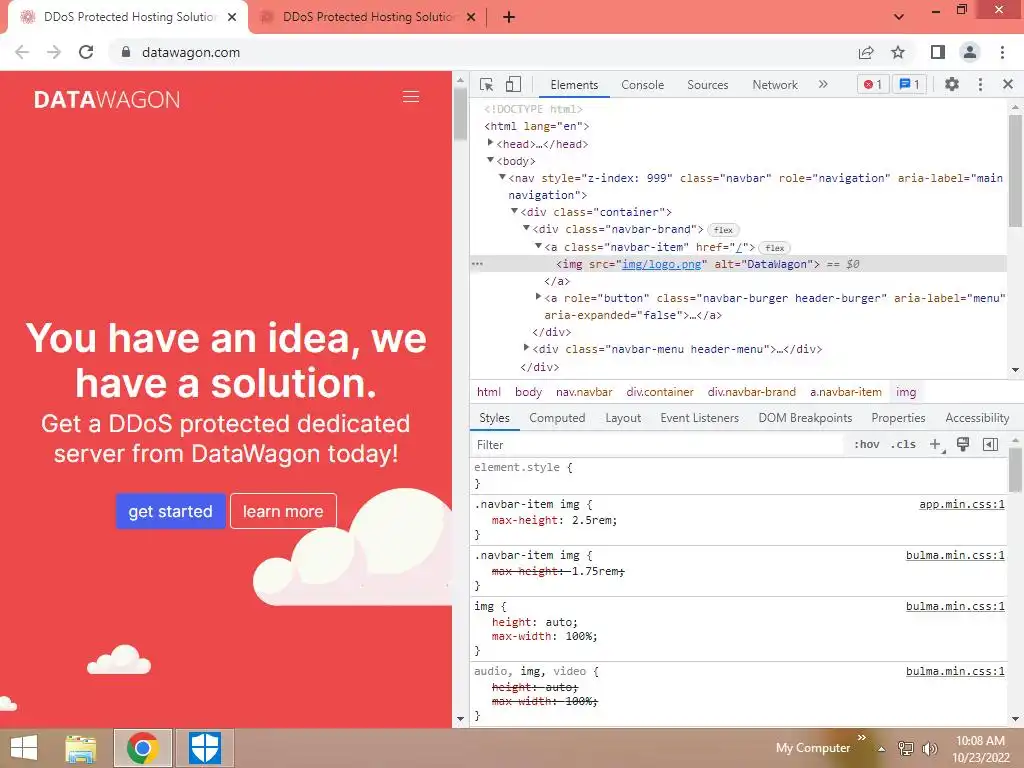Bookmark this page with star icon
This screenshot has width=1024, height=768.
[x=898, y=52]
